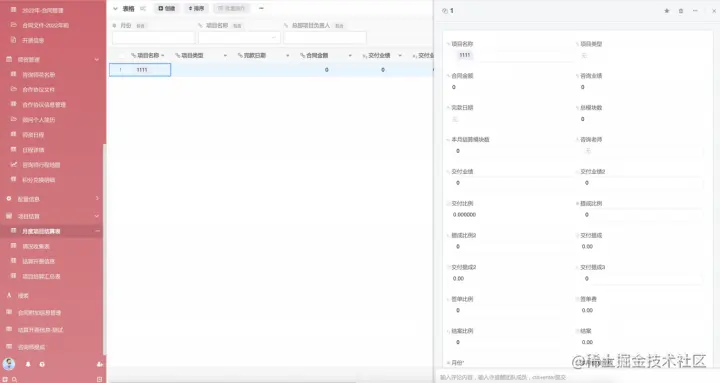Open the chart-icon map item in the sidebar
This screenshot has width=720, height=383.
click(41, 165)
